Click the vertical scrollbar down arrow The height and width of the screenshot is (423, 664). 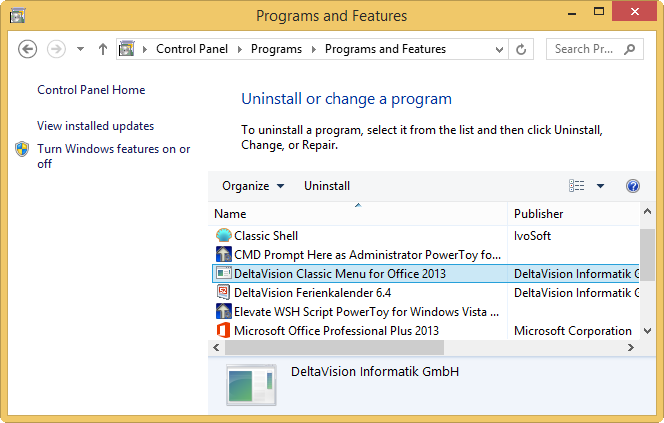647,331
